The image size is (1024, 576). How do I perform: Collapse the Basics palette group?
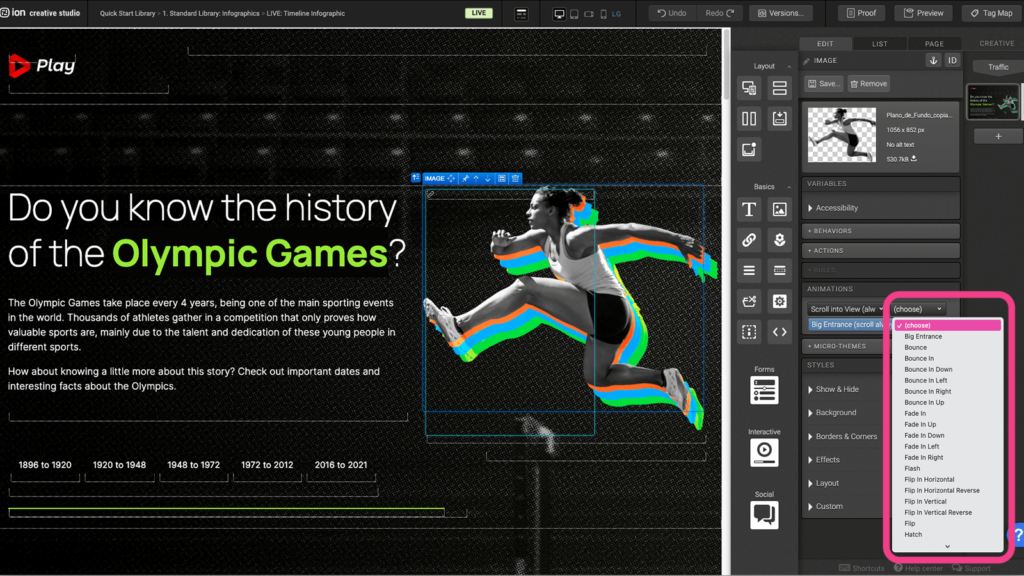pyautogui.click(x=789, y=187)
